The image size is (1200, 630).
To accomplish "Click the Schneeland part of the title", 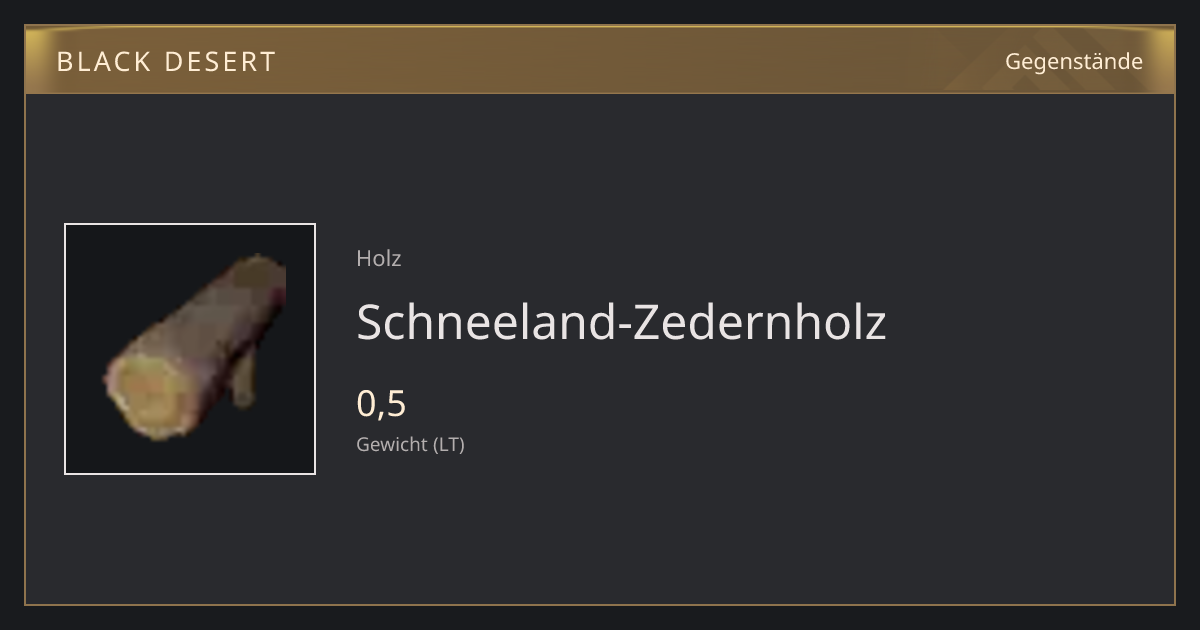I will tap(486, 322).
